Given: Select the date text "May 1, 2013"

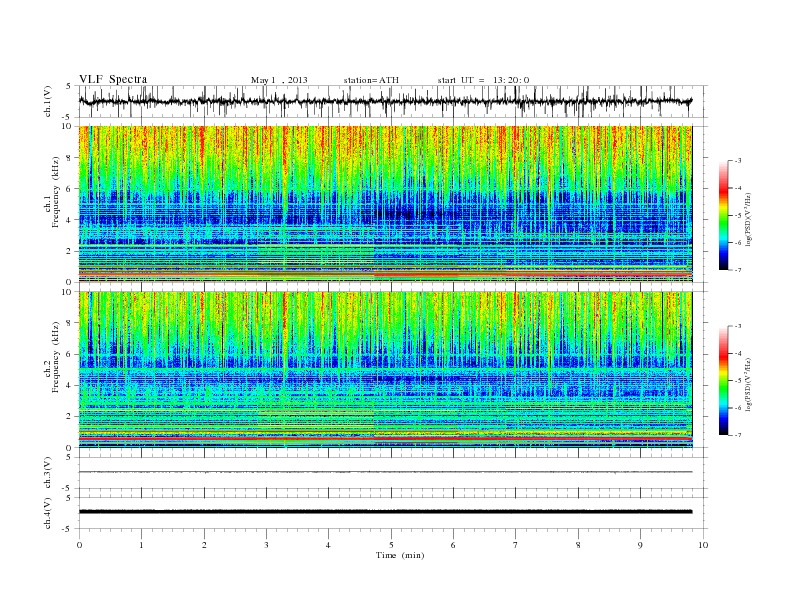Looking at the screenshot, I should [x=279, y=80].
